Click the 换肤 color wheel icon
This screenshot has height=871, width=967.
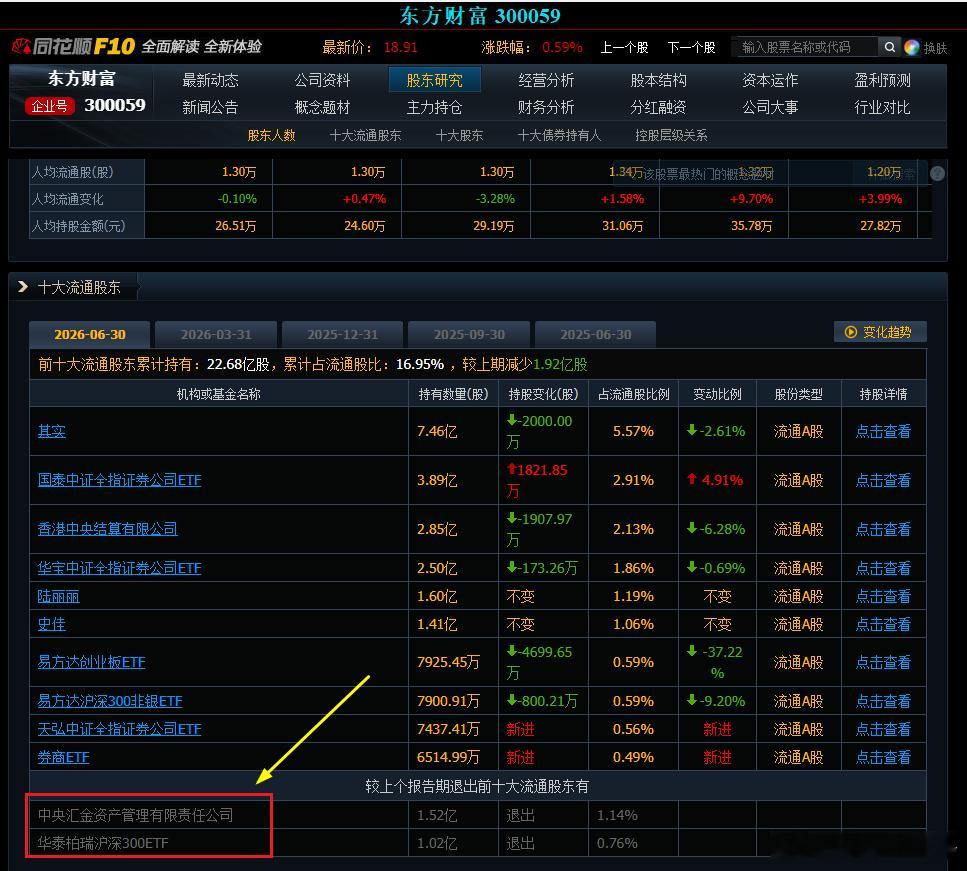click(911, 47)
